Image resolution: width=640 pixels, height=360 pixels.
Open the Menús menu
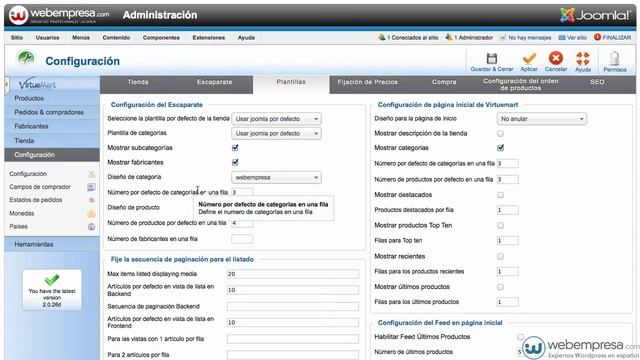pyautogui.click(x=81, y=38)
